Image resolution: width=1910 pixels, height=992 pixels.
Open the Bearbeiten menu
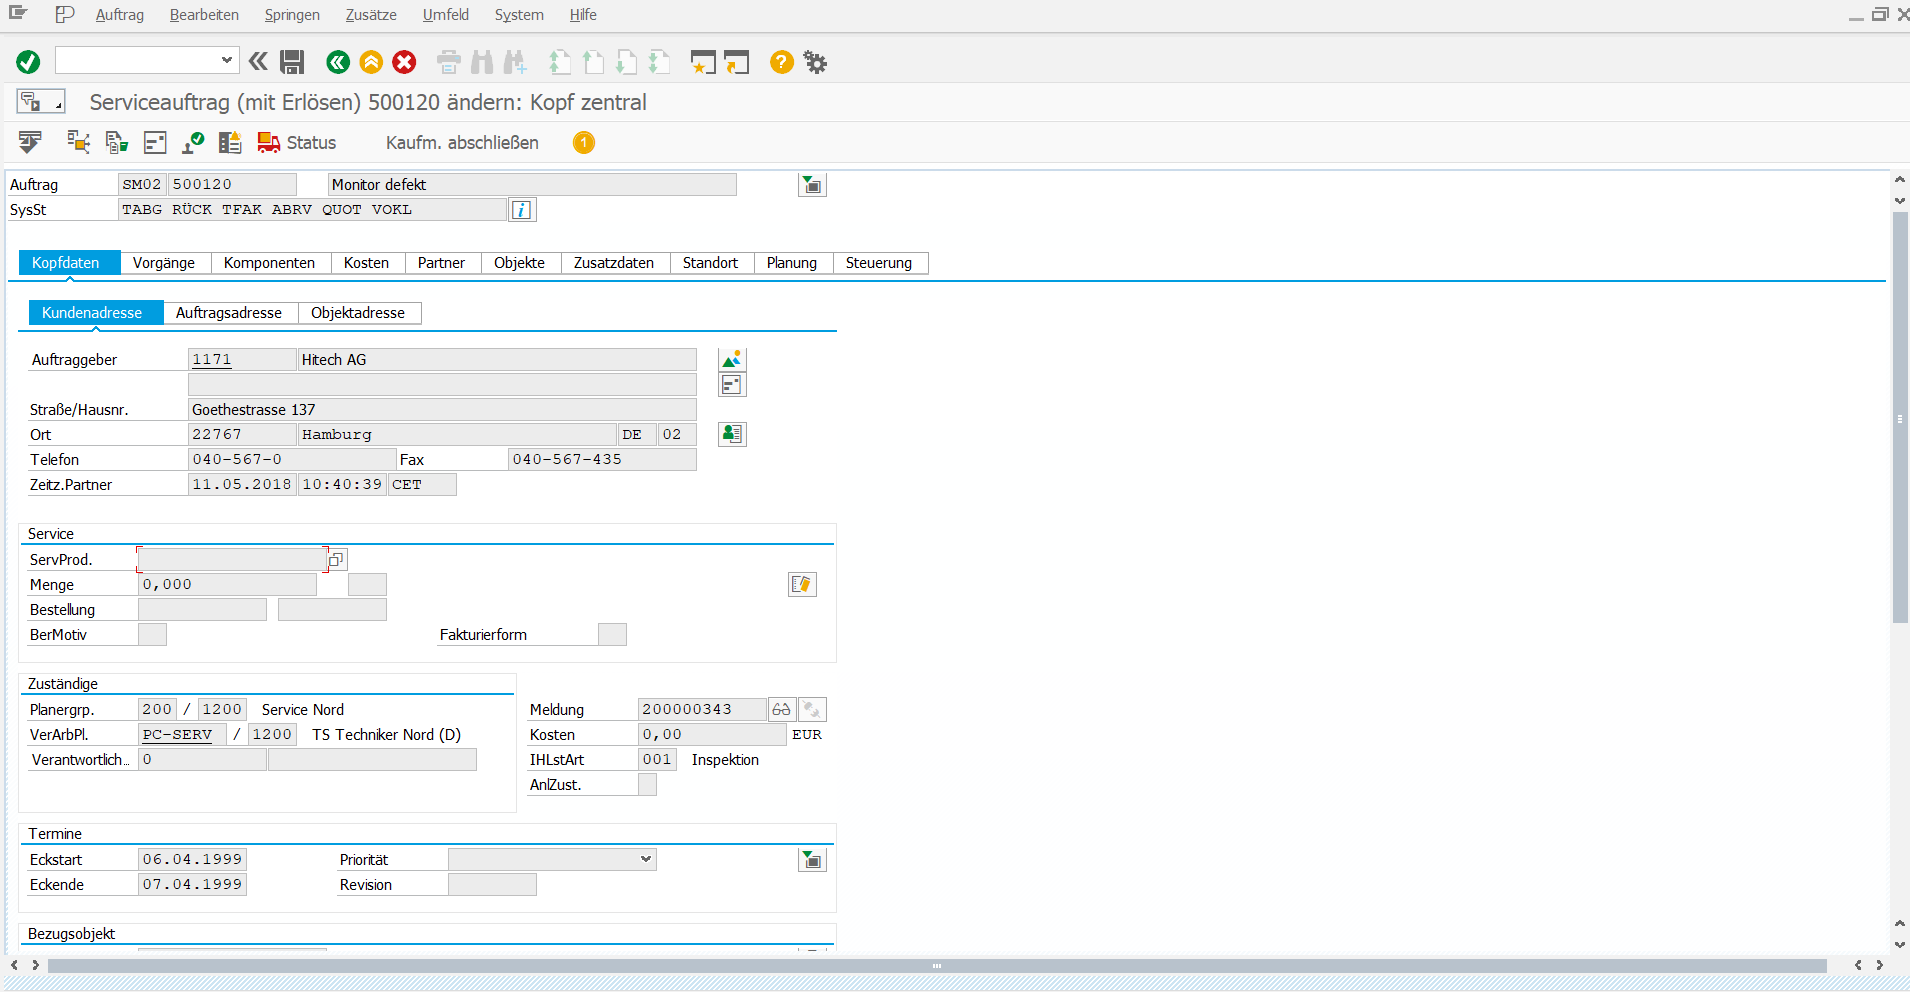[204, 15]
